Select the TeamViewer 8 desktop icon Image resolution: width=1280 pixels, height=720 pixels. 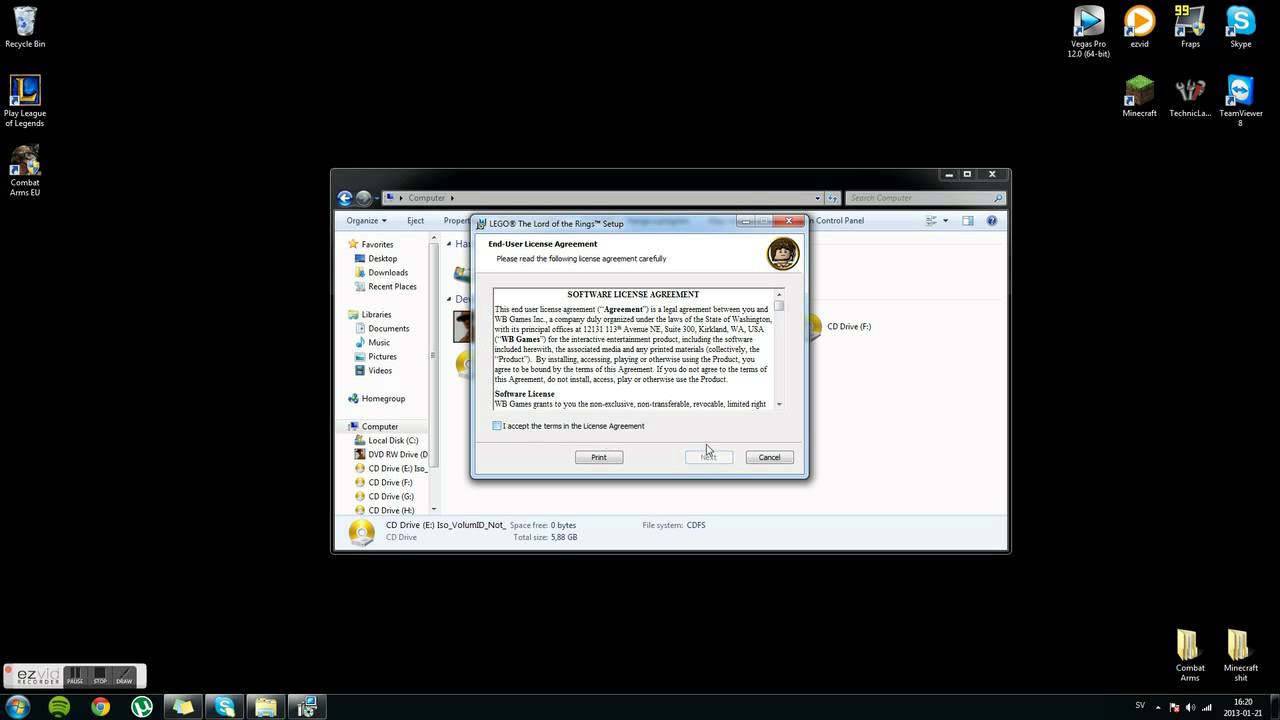click(x=1240, y=101)
